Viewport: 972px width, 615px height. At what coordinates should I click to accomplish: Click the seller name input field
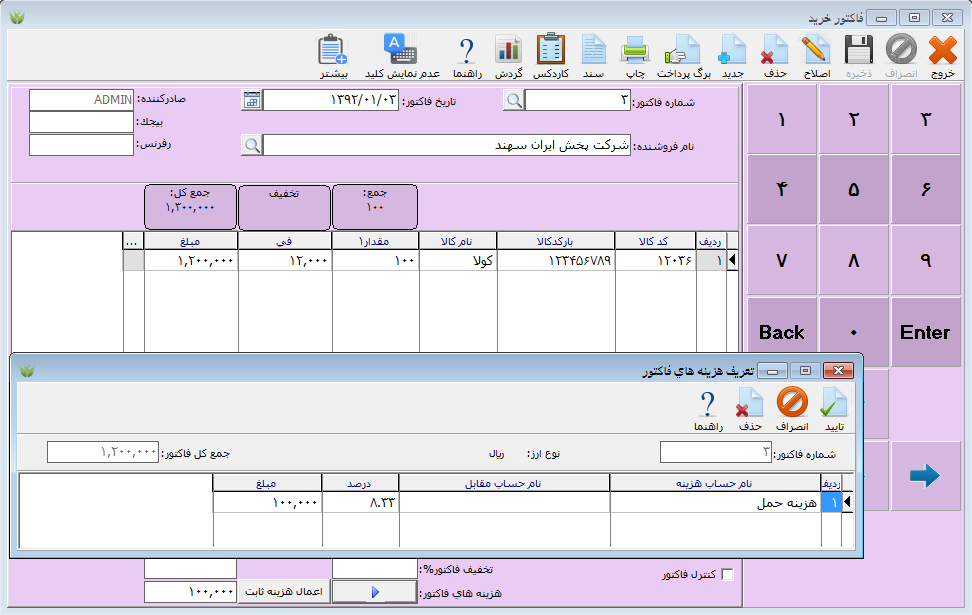tap(448, 145)
